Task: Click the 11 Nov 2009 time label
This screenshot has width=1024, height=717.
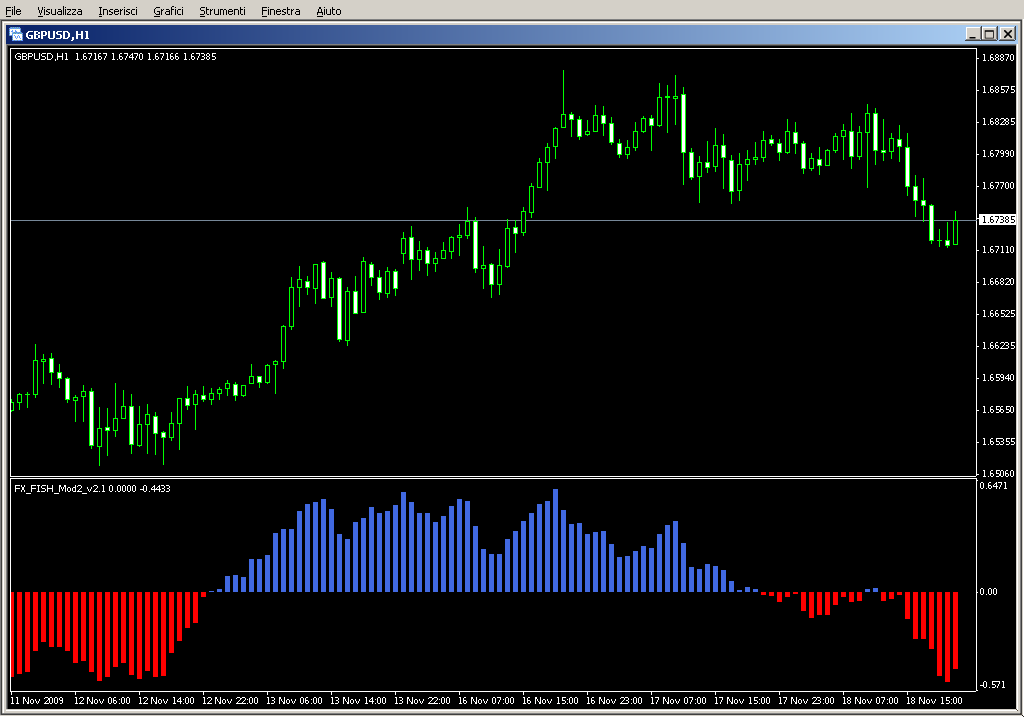Action: [x=37, y=701]
